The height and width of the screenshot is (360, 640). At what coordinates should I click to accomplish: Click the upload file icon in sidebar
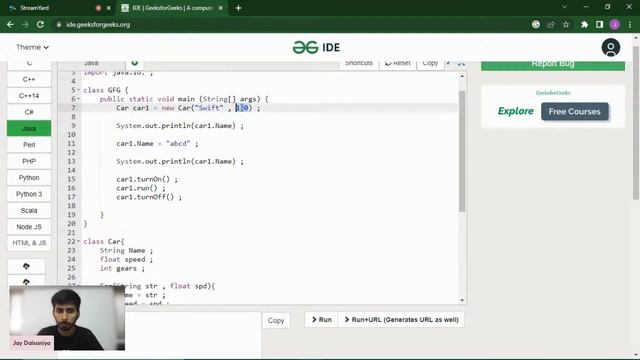coord(26,266)
